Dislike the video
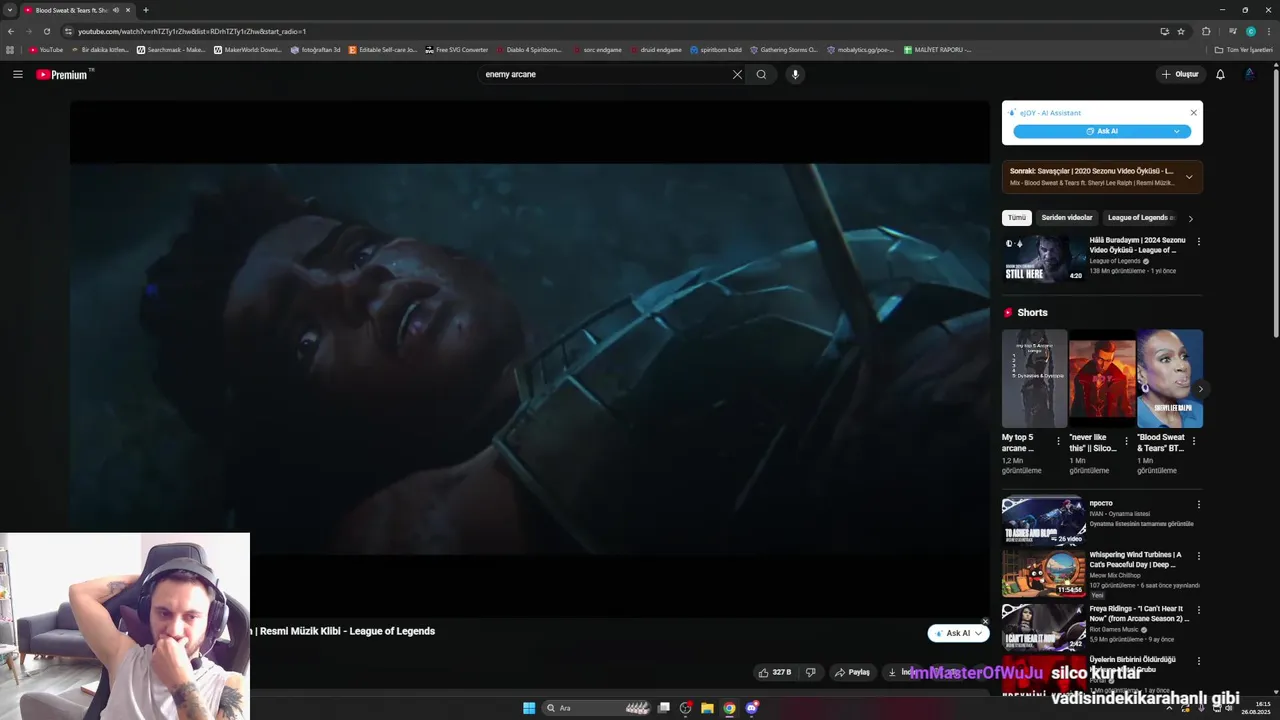Viewport: 1280px width, 720px height. (811, 672)
